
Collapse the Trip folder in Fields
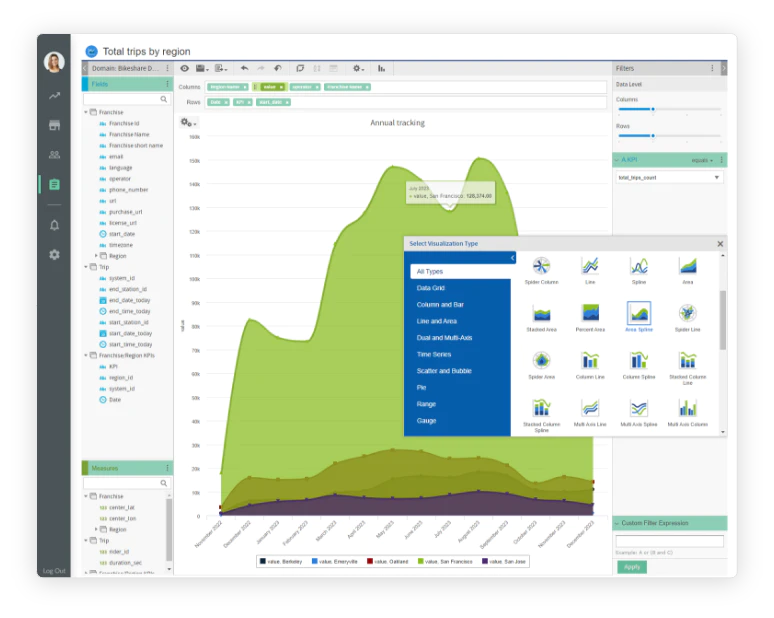(x=86, y=267)
